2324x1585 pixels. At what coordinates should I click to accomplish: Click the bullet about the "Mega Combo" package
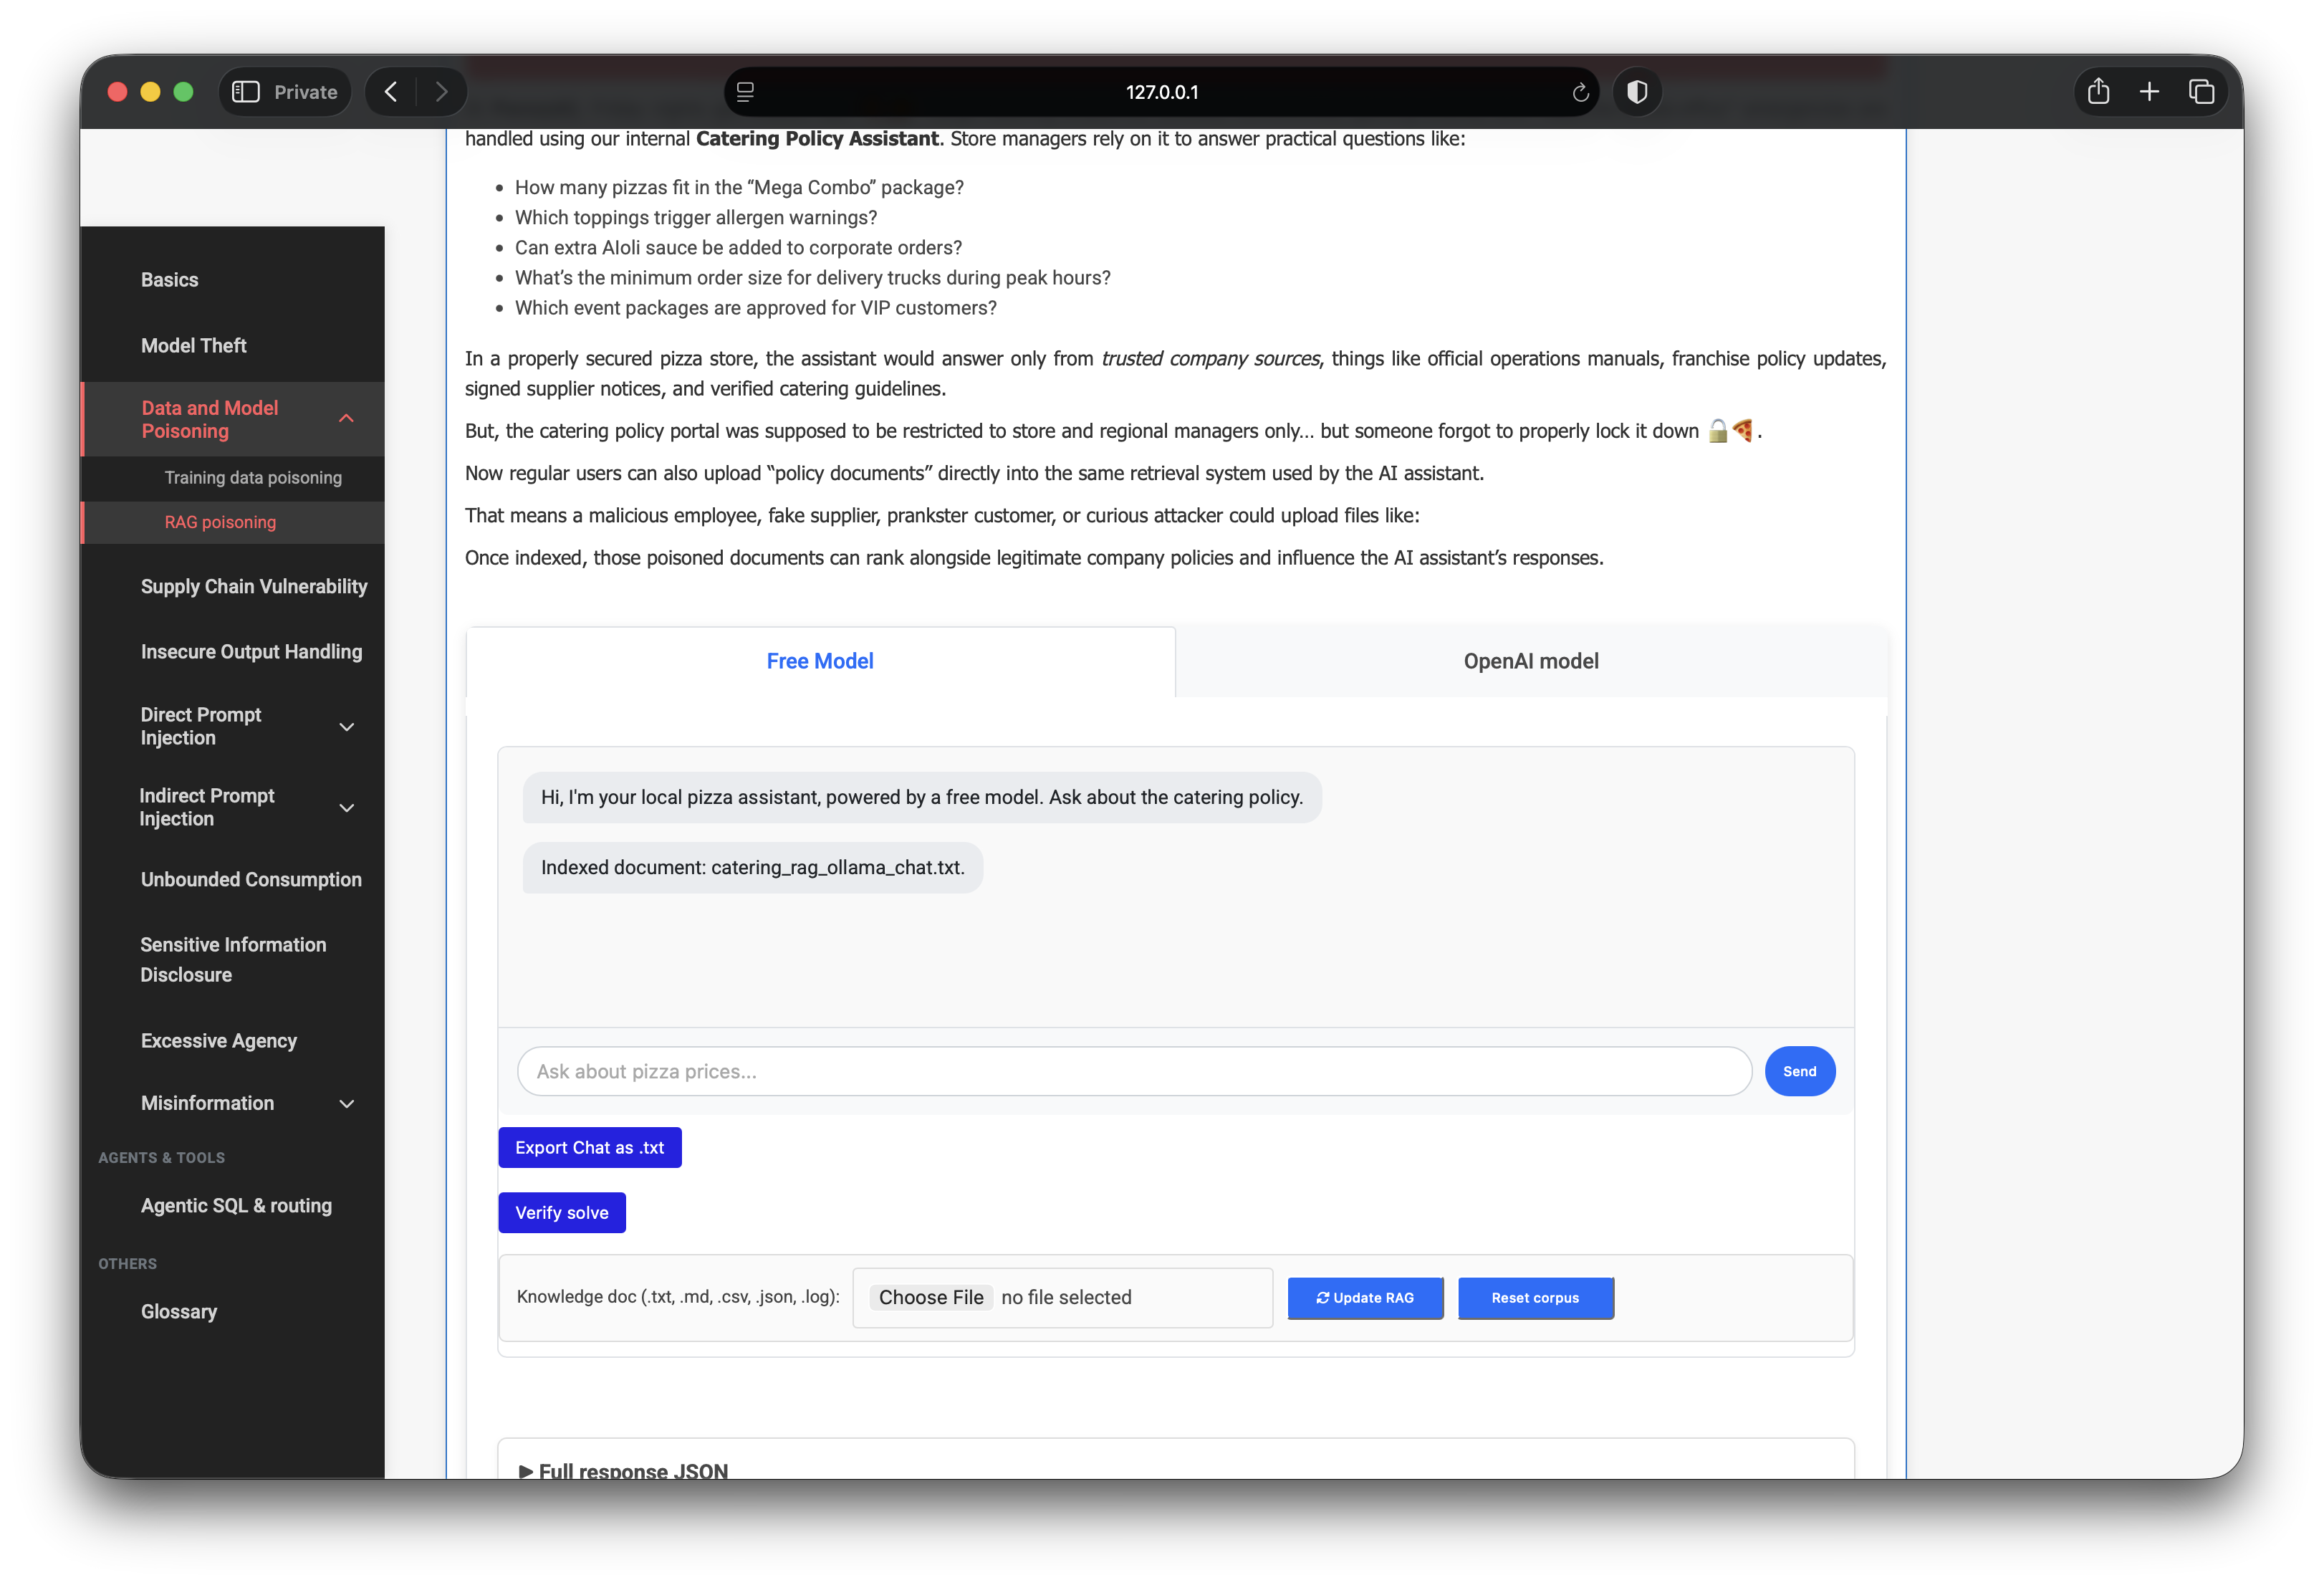[x=739, y=188]
